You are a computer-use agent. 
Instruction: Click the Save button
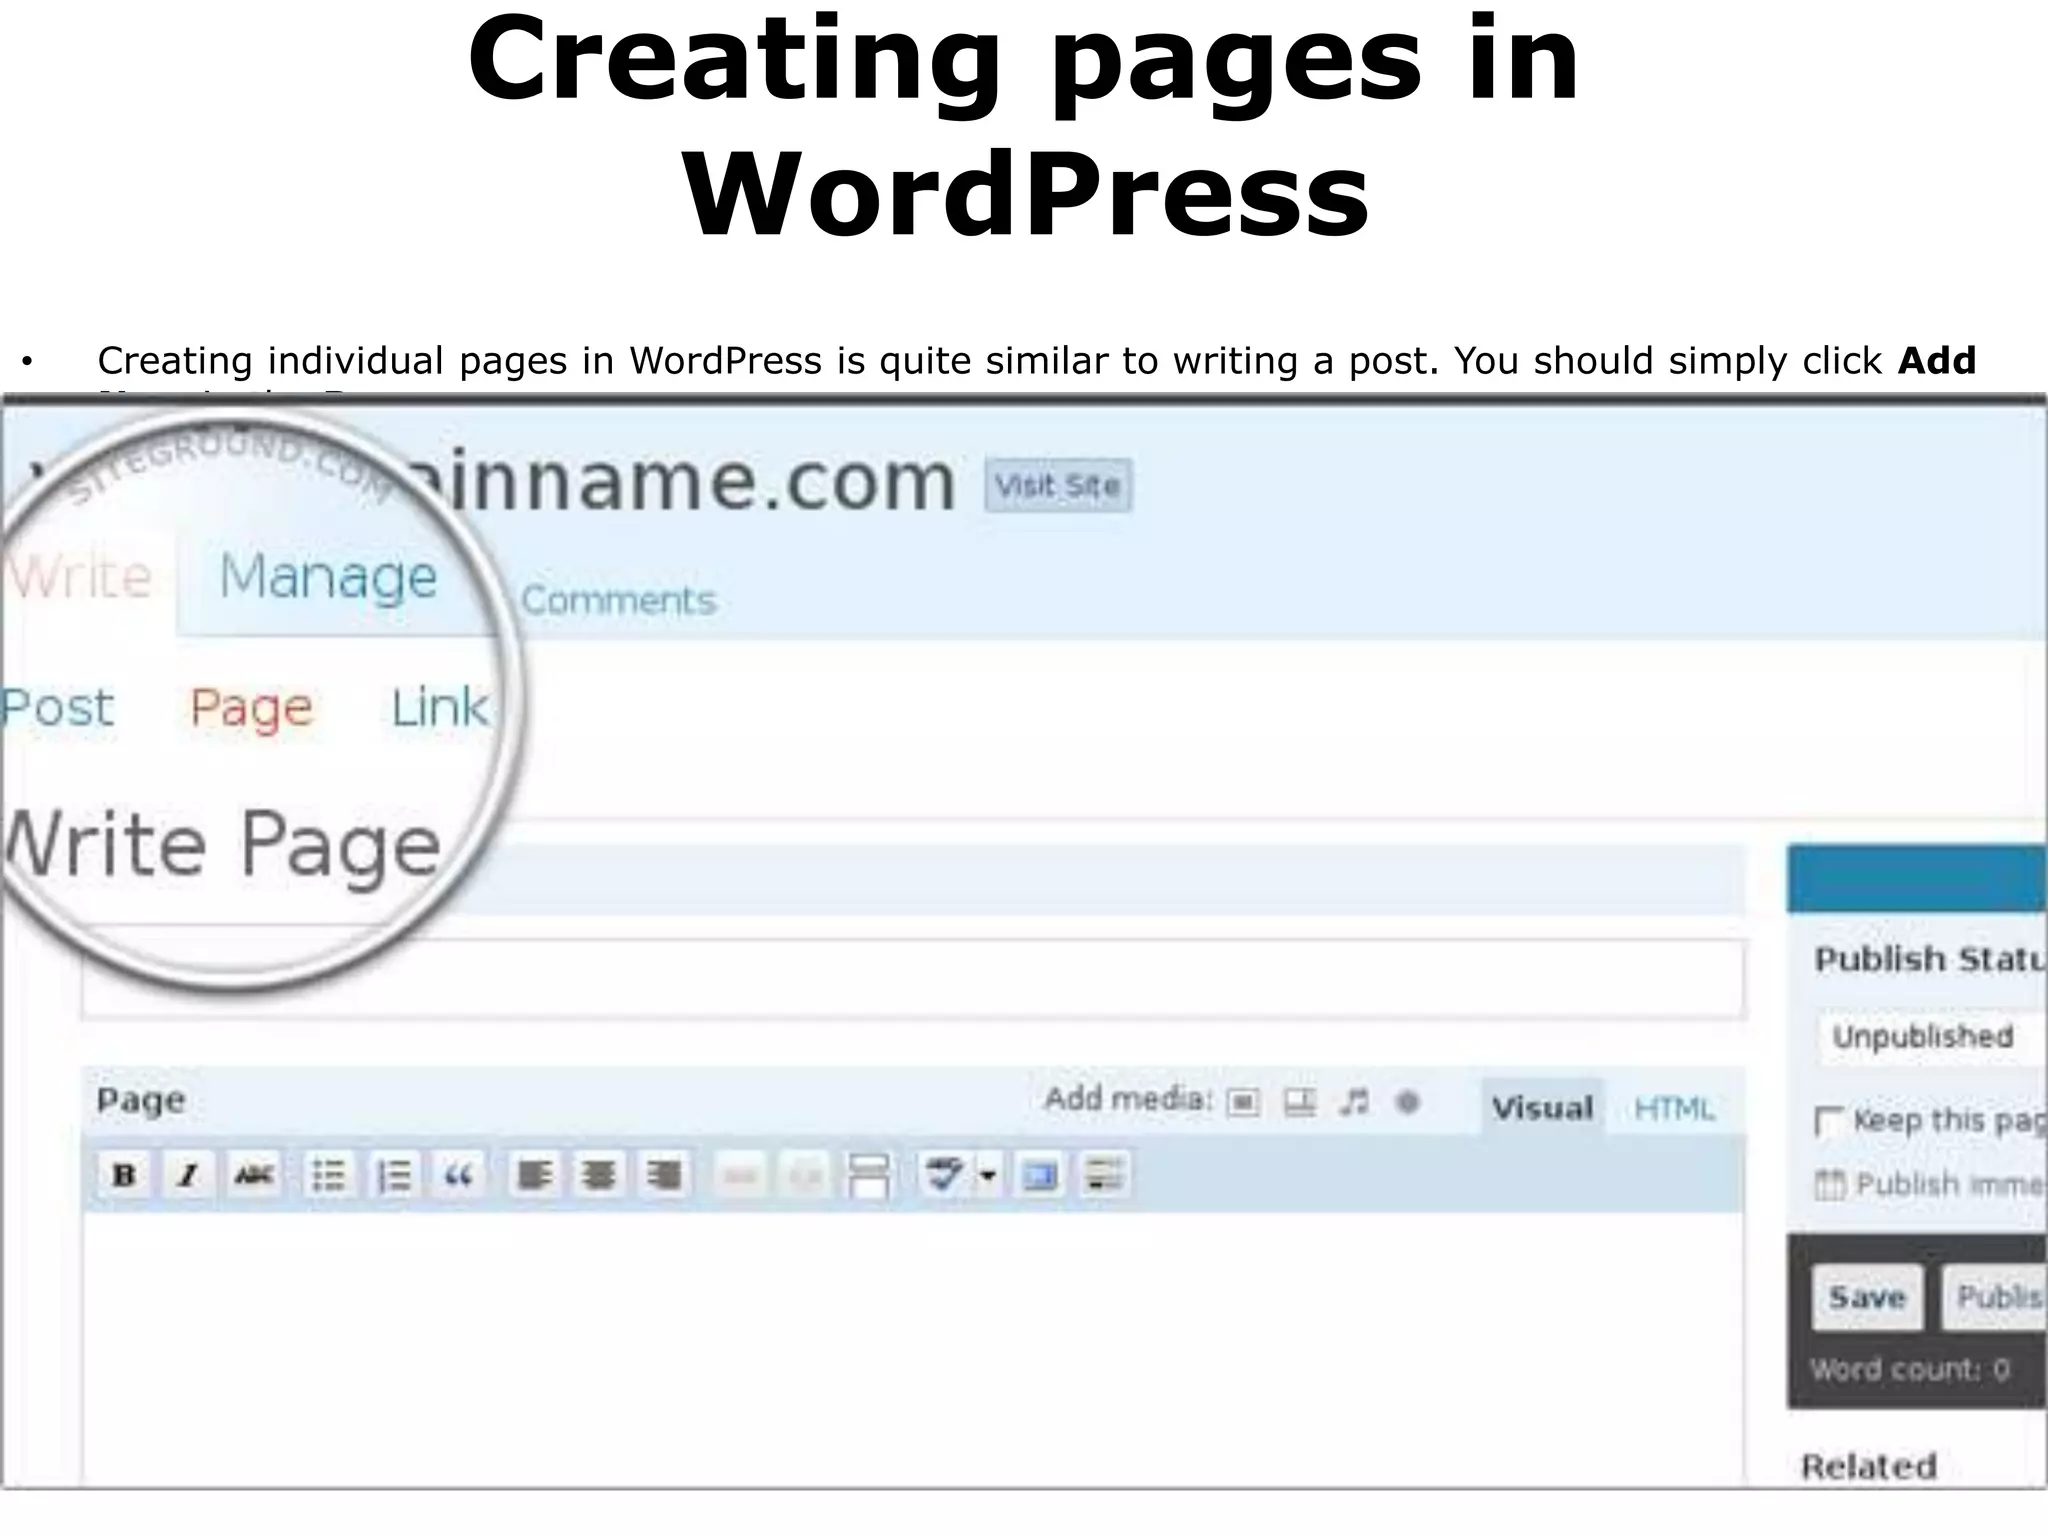(x=1867, y=1297)
